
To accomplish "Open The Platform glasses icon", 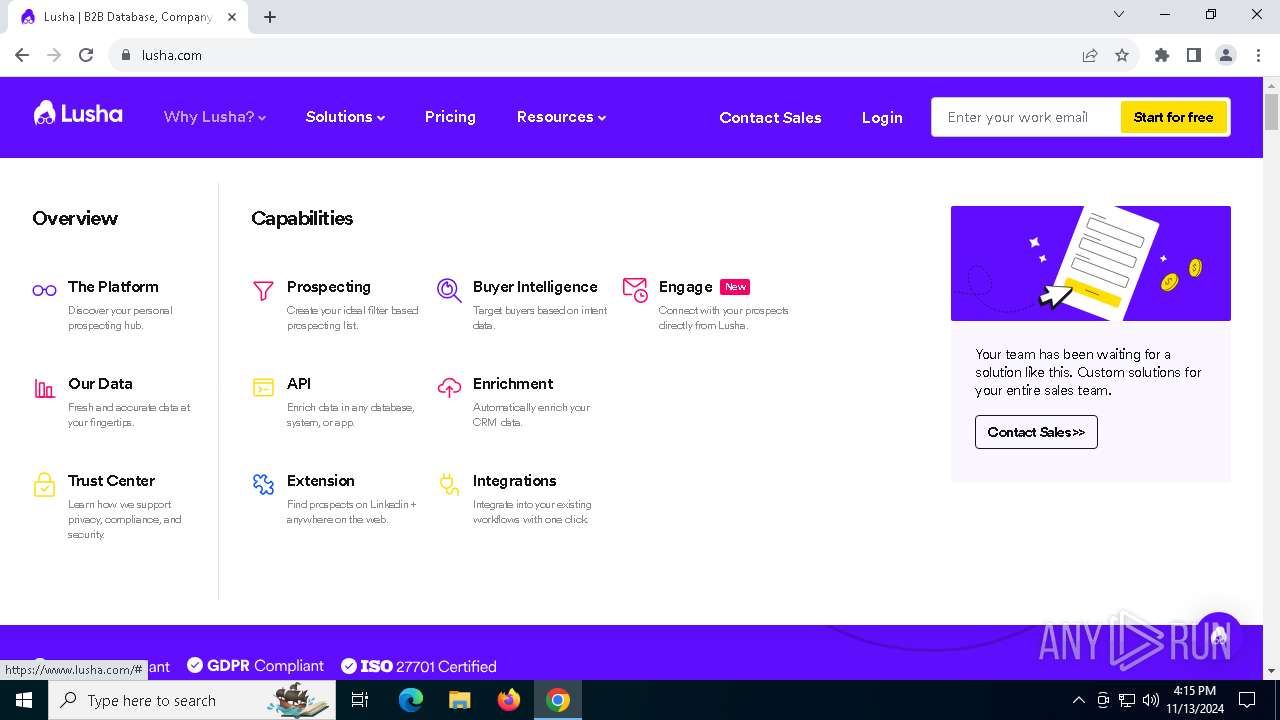I will 44,290.
